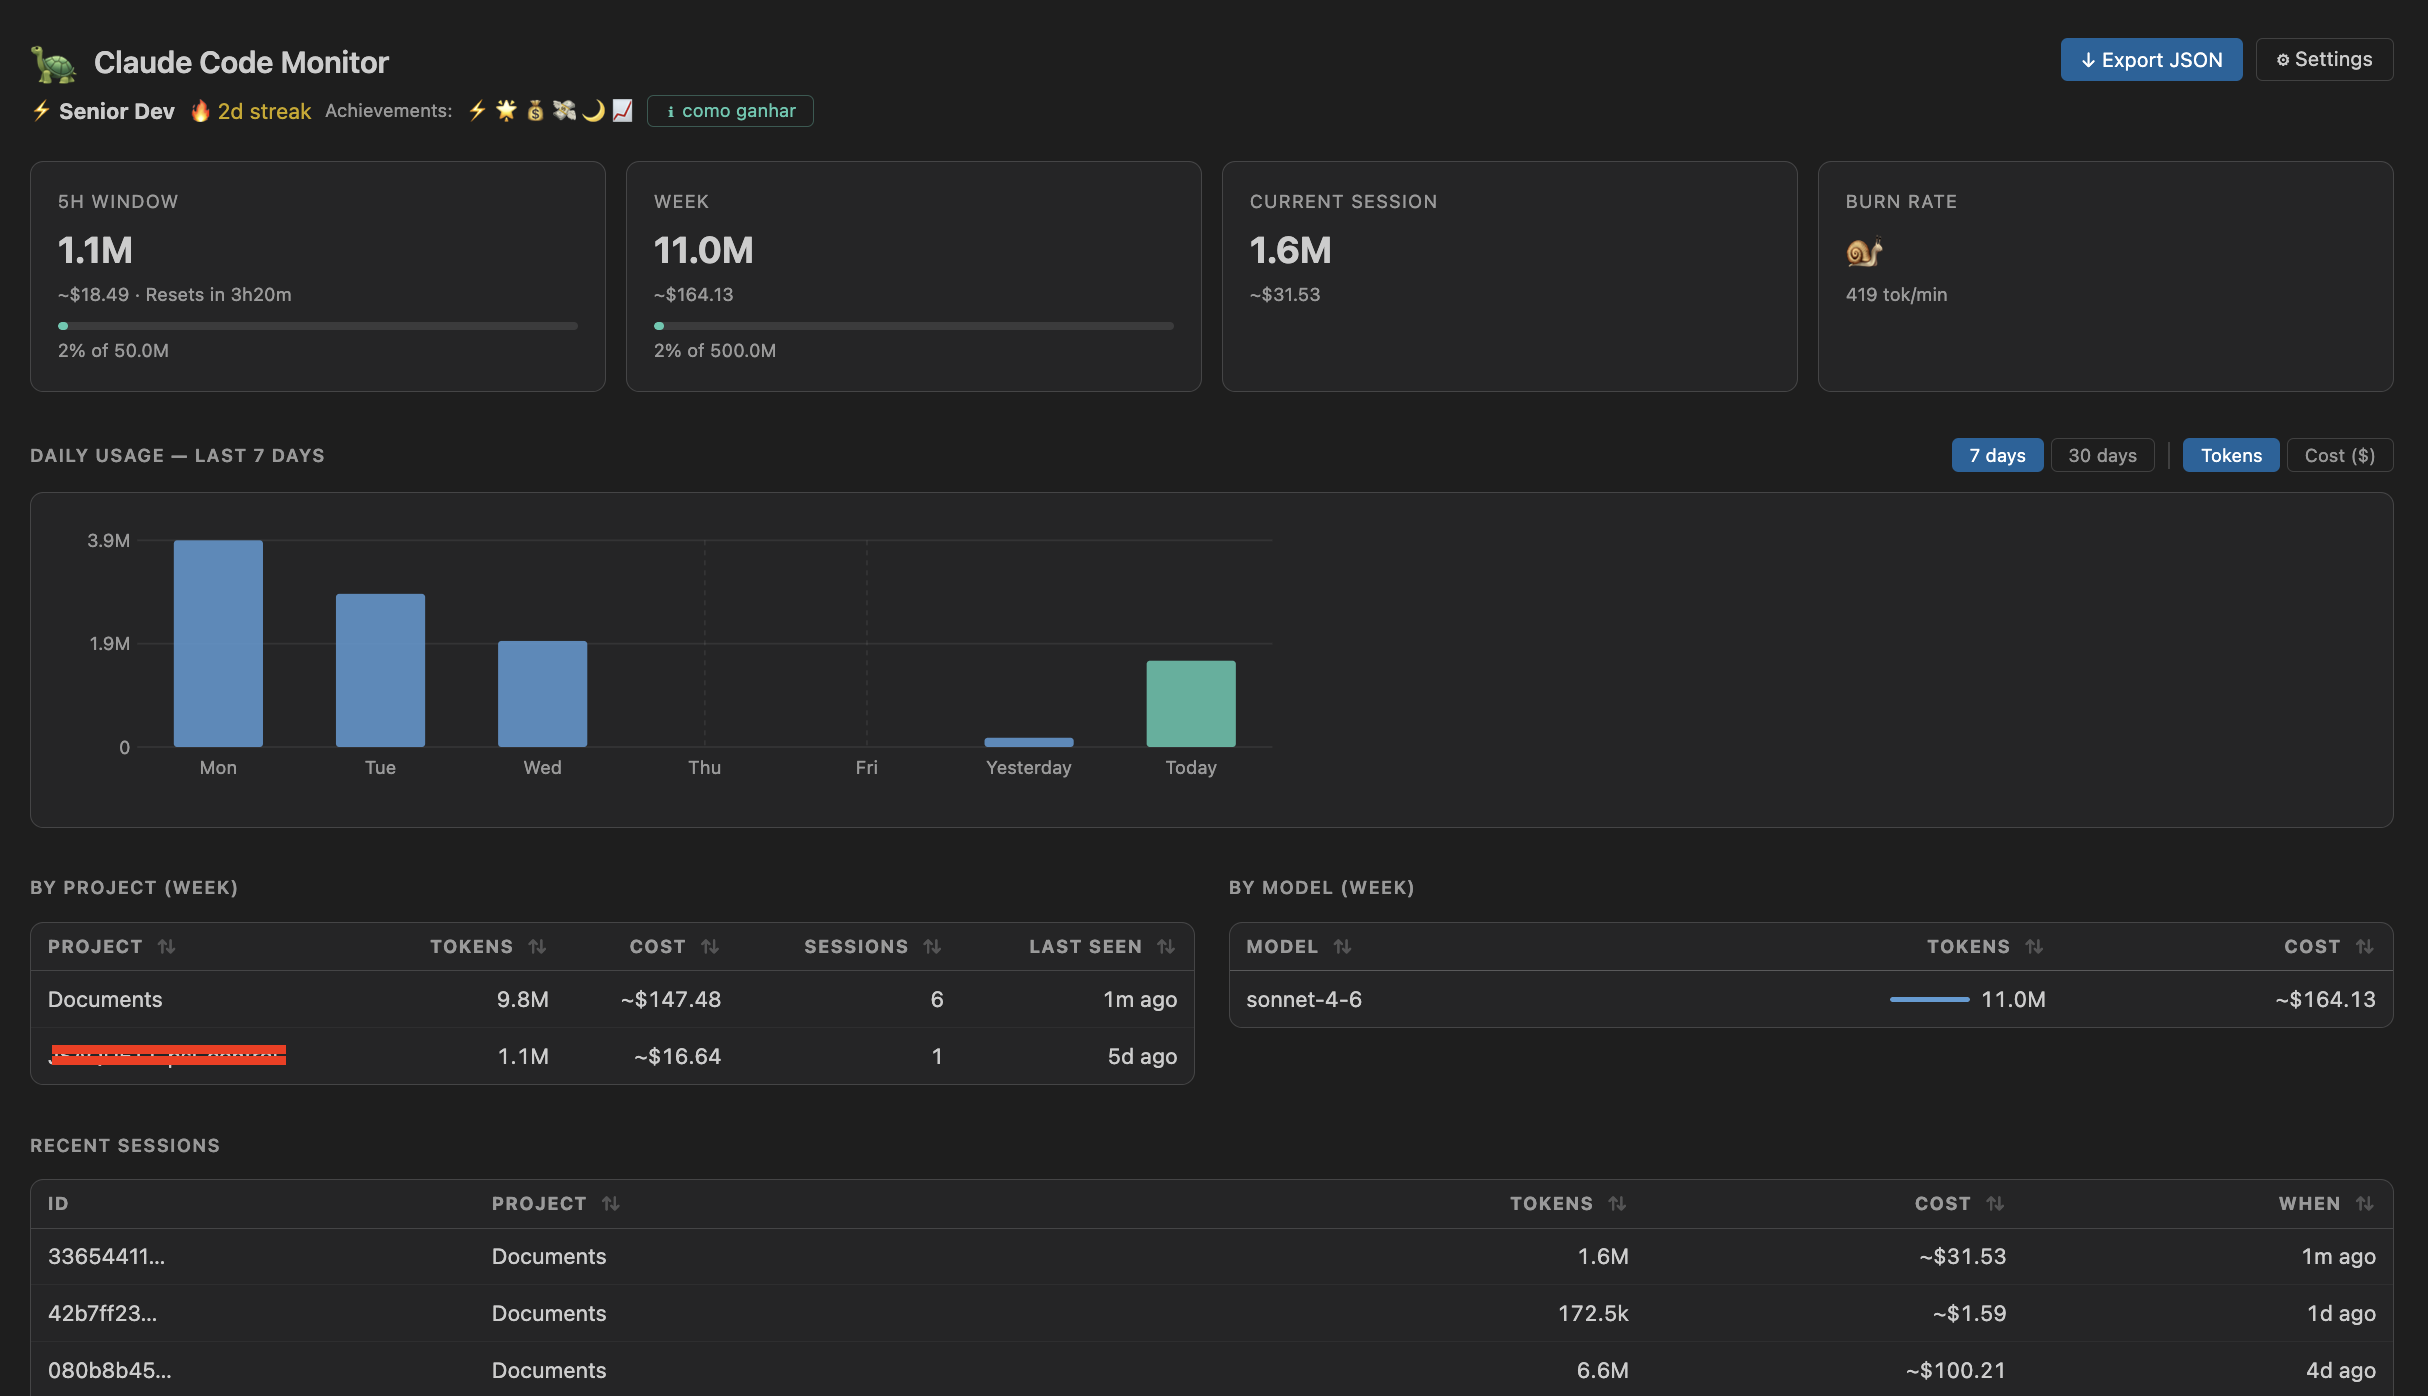Click lightning icon next to Senior Dev

(x=41, y=111)
